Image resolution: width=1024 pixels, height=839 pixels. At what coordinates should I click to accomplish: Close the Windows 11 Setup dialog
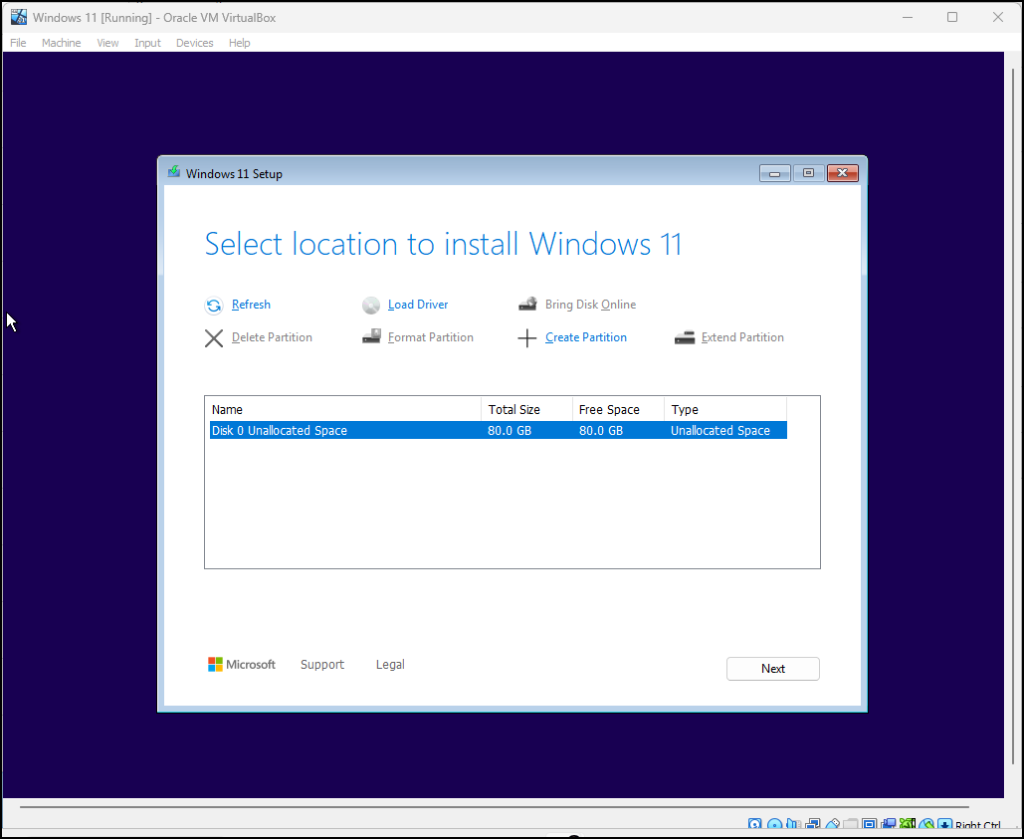pos(842,173)
